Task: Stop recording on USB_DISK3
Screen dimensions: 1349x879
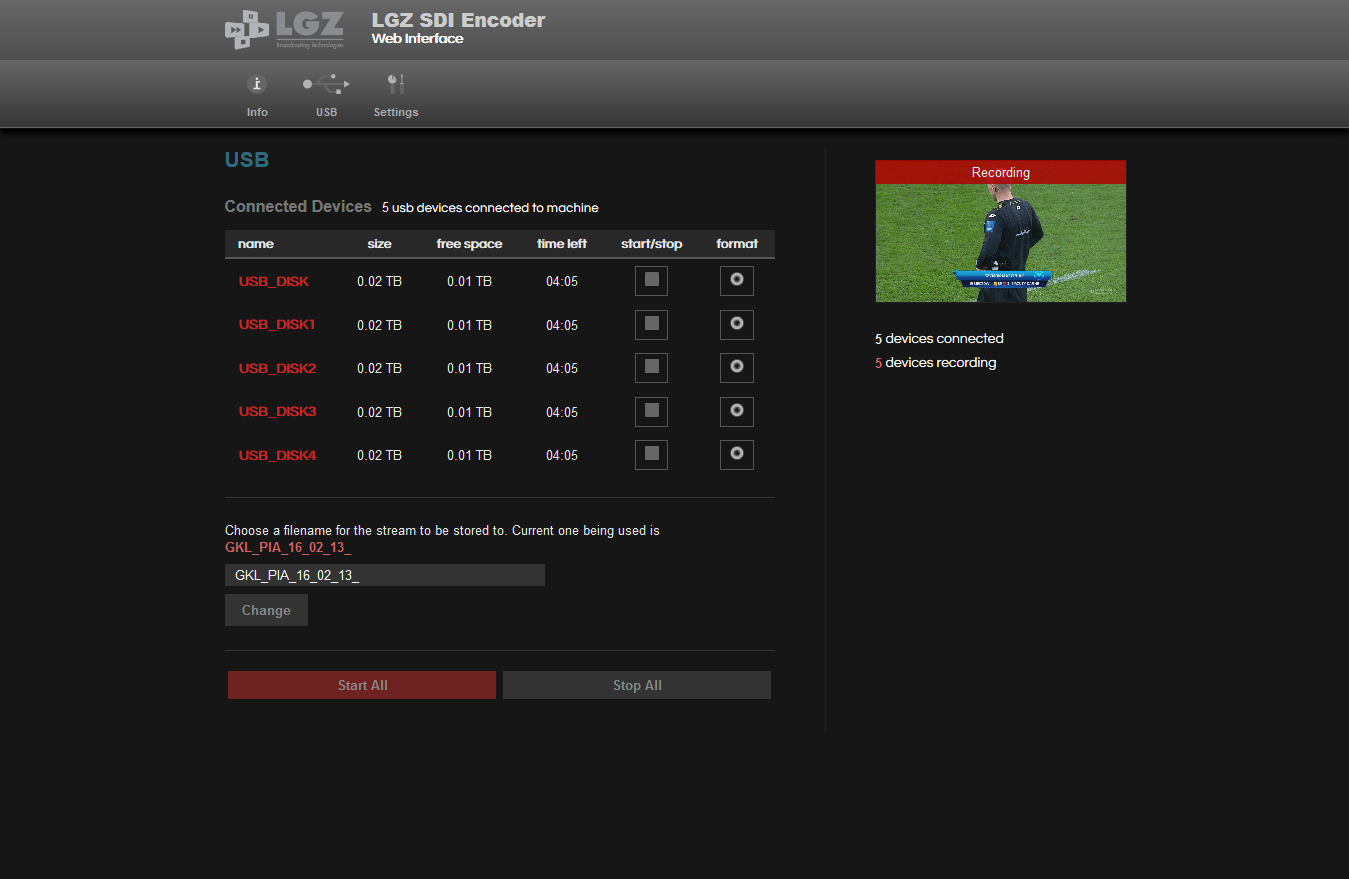Action: (x=651, y=412)
